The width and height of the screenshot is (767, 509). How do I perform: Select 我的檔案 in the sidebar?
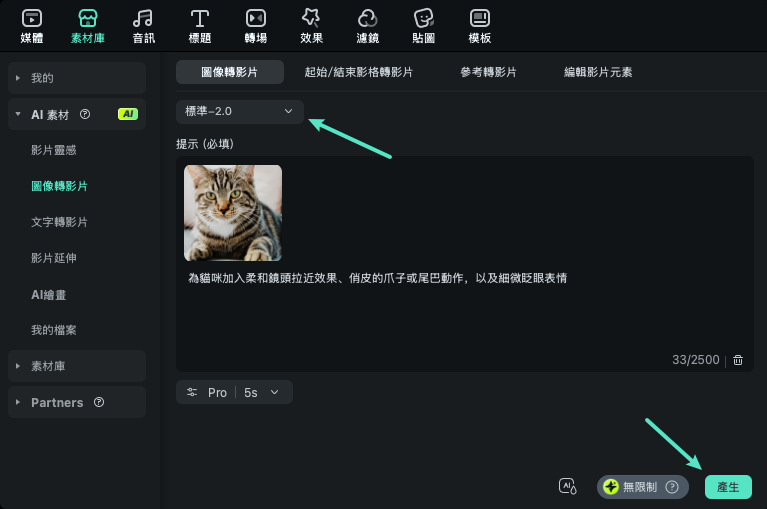54,330
